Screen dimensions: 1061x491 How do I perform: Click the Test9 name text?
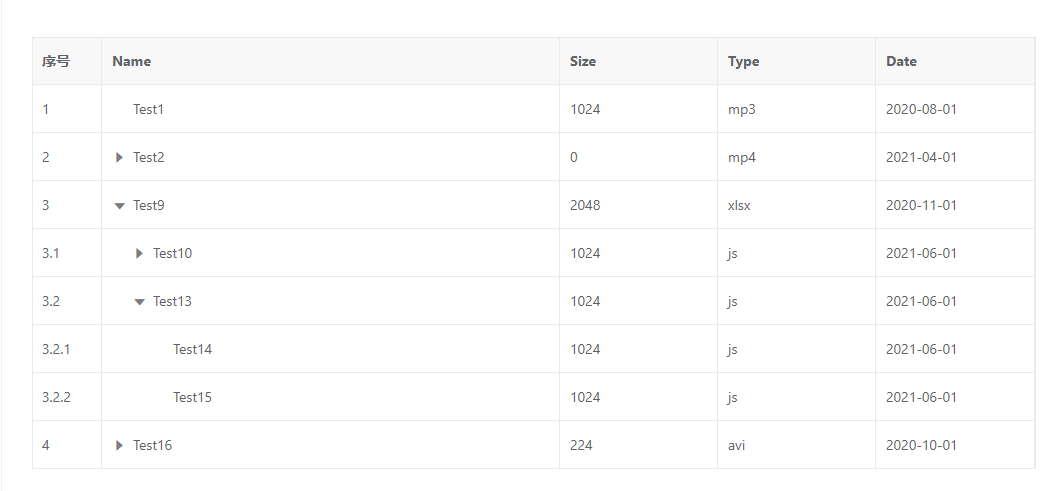[149, 205]
